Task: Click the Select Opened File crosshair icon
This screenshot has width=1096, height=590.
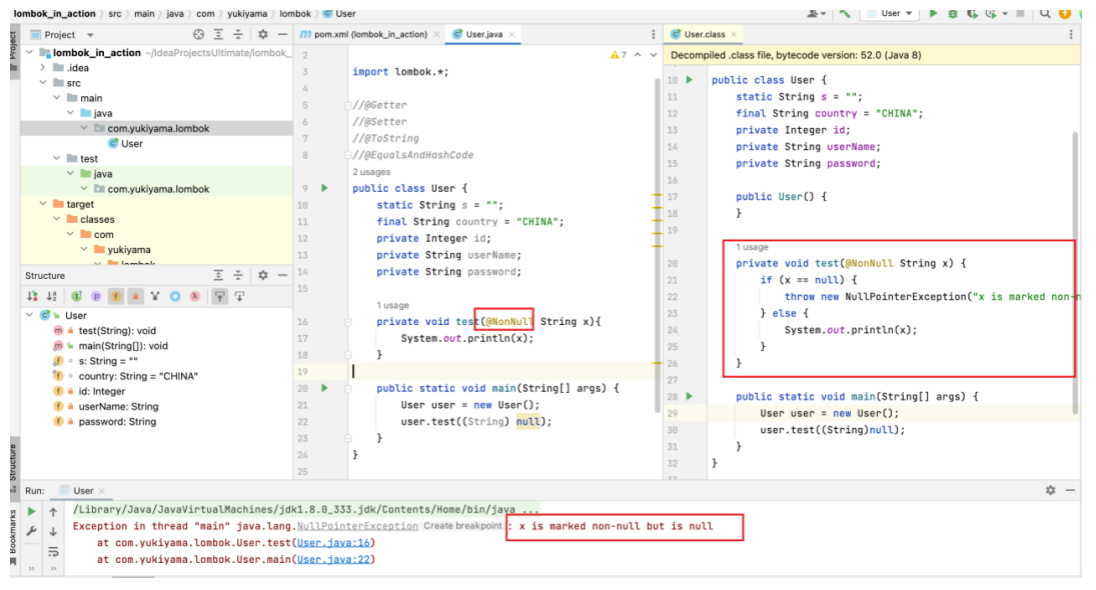Action: [199, 34]
